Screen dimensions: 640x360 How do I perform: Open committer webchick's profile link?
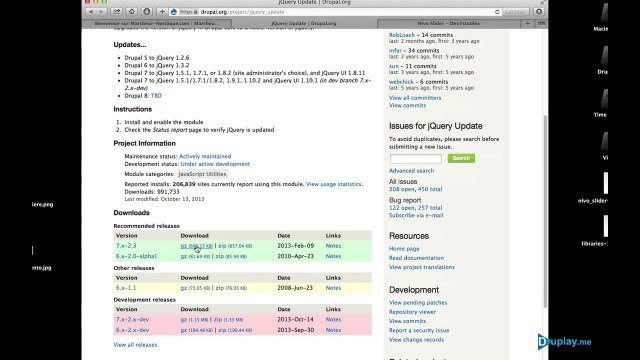point(401,82)
